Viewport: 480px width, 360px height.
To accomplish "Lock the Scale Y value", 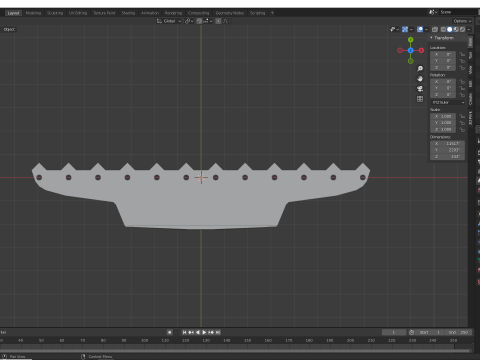I will (x=462, y=123).
